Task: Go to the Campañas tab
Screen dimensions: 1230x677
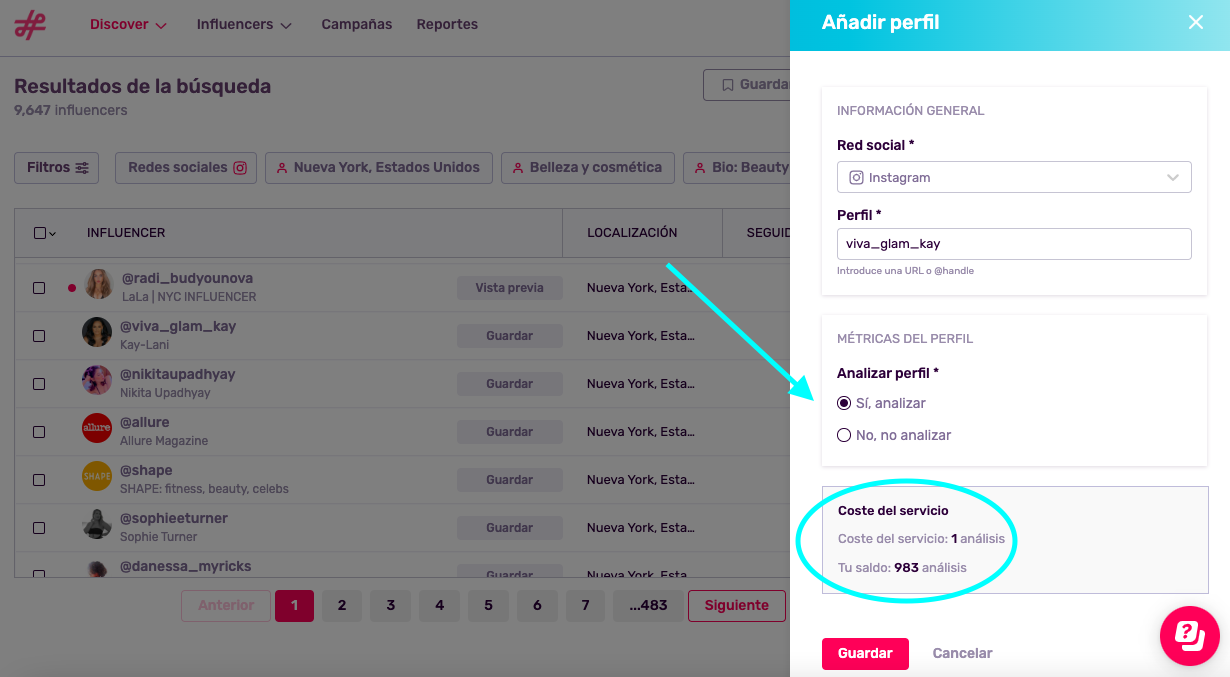Action: [x=357, y=24]
